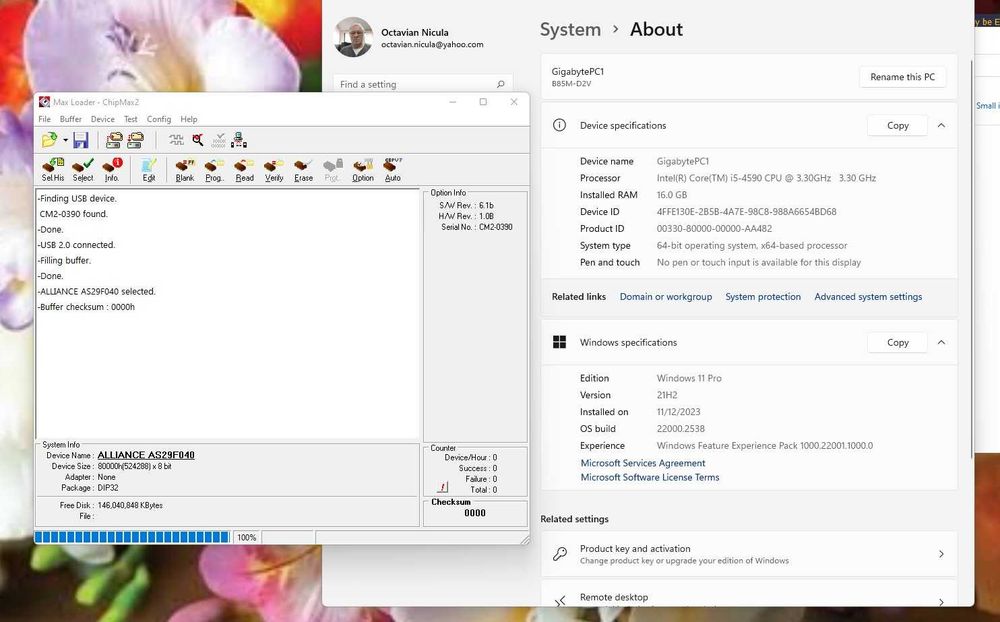Viewport: 1000px width, 622px height.
Task: Click the Save file floppy icon
Action: 81,140
